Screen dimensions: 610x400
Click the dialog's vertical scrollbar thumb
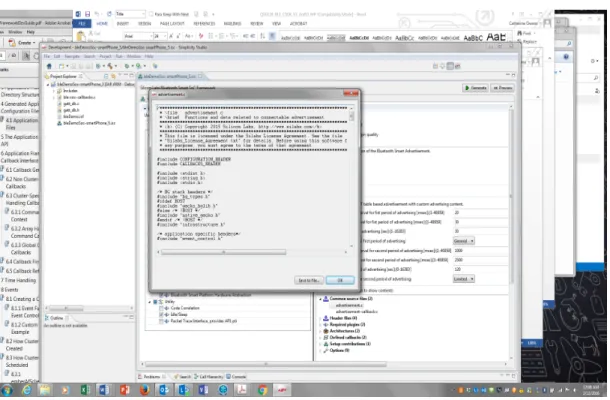pos(351,116)
